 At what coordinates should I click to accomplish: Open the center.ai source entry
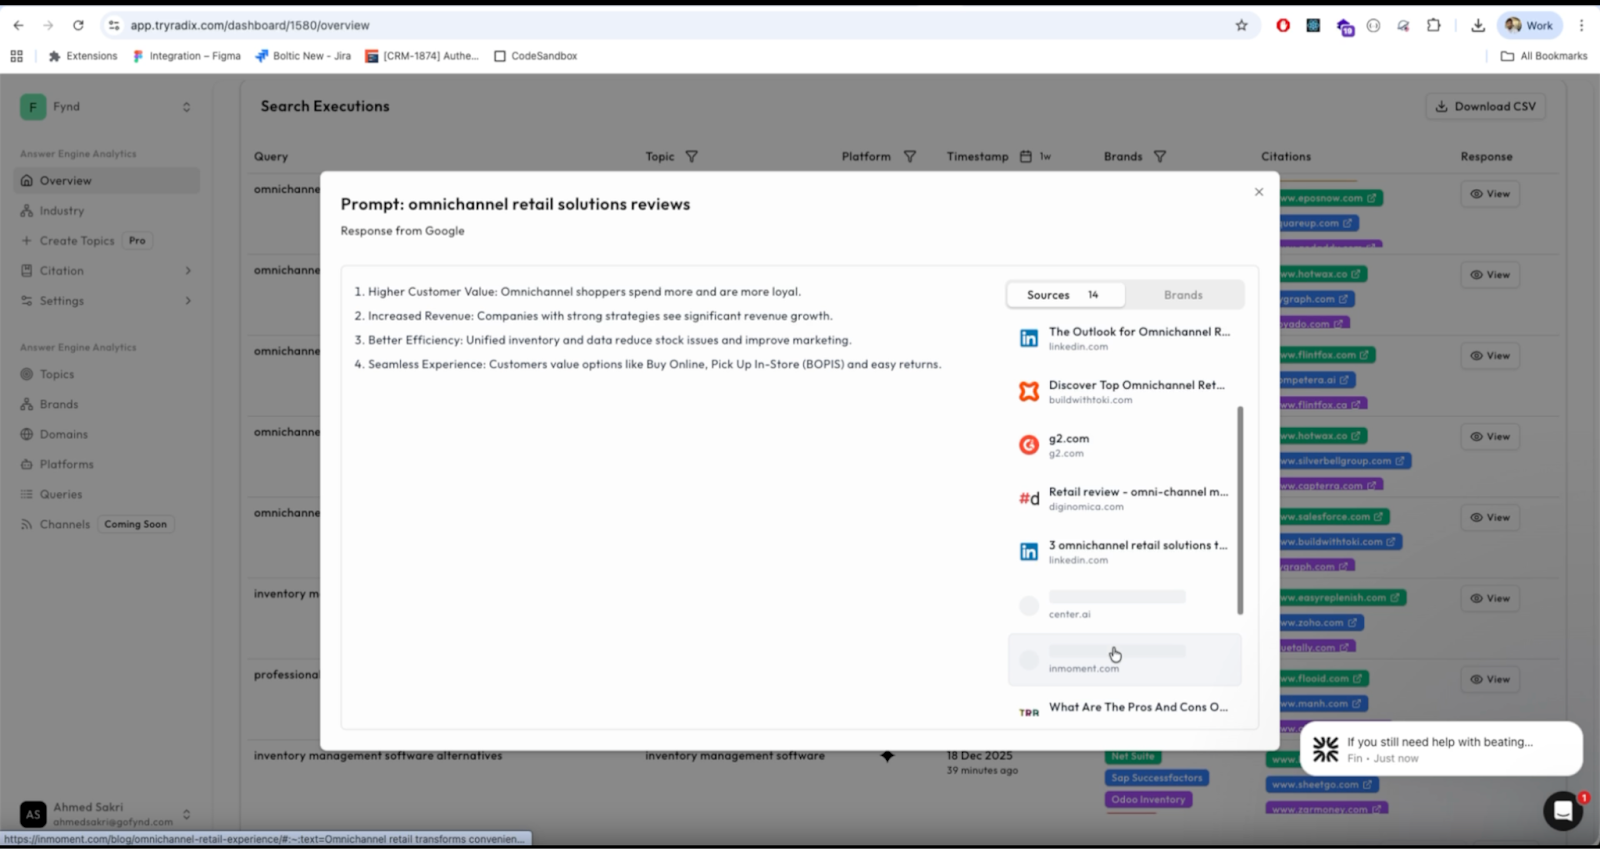[x=1125, y=605]
